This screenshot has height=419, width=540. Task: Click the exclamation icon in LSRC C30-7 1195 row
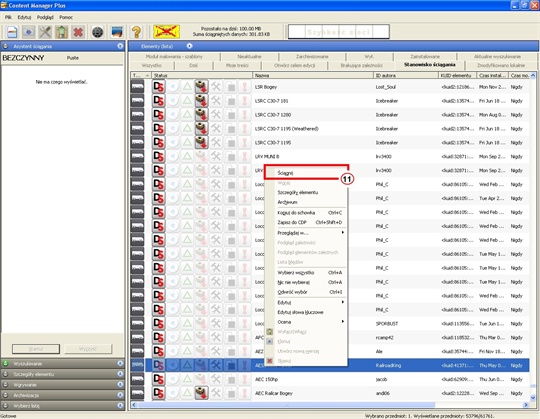pyautogui.click(x=245, y=142)
